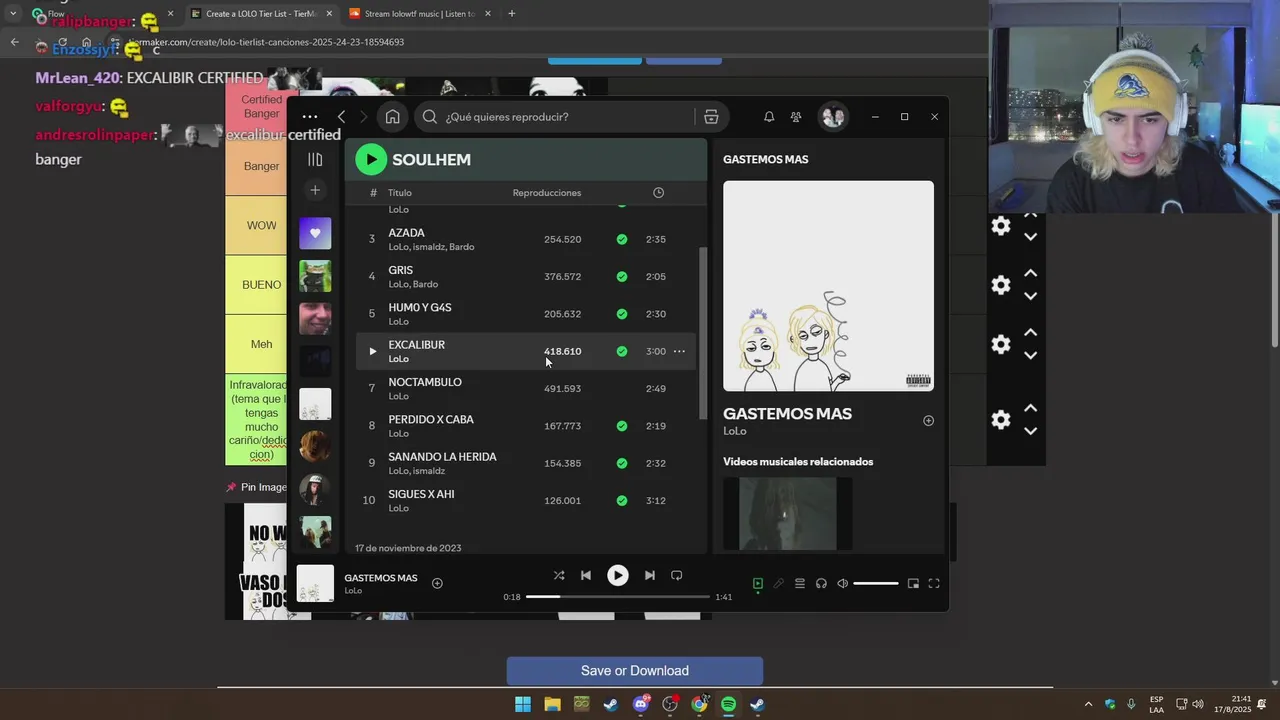Viewport: 1280px width, 720px height.
Task: Toggle saved checkmark for GRIS
Action: (622, 276)
